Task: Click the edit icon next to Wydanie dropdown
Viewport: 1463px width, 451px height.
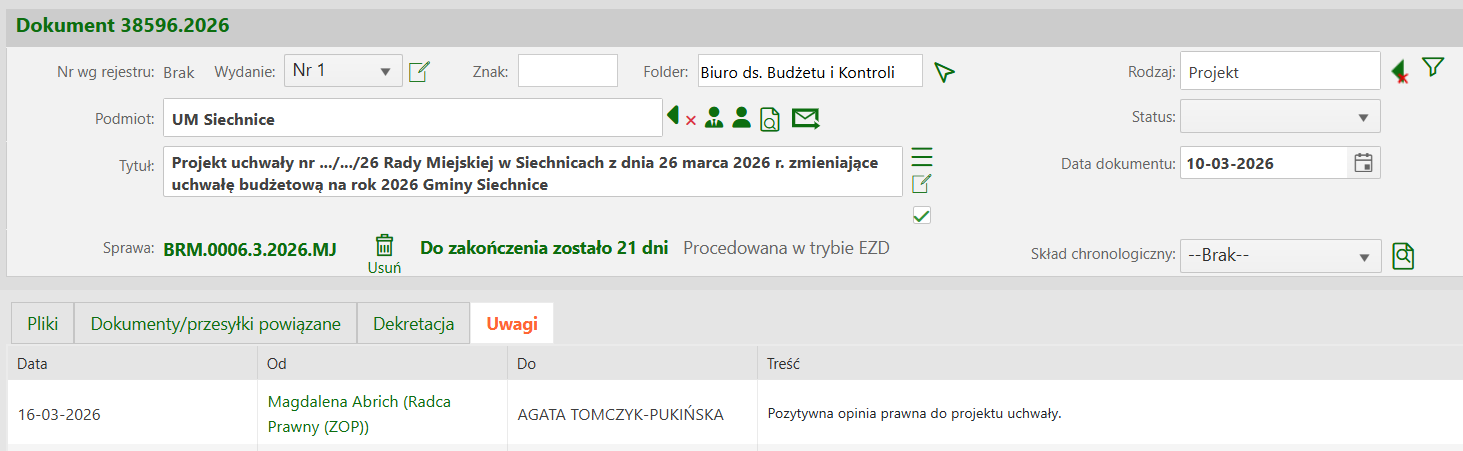Action: point(419,72)
